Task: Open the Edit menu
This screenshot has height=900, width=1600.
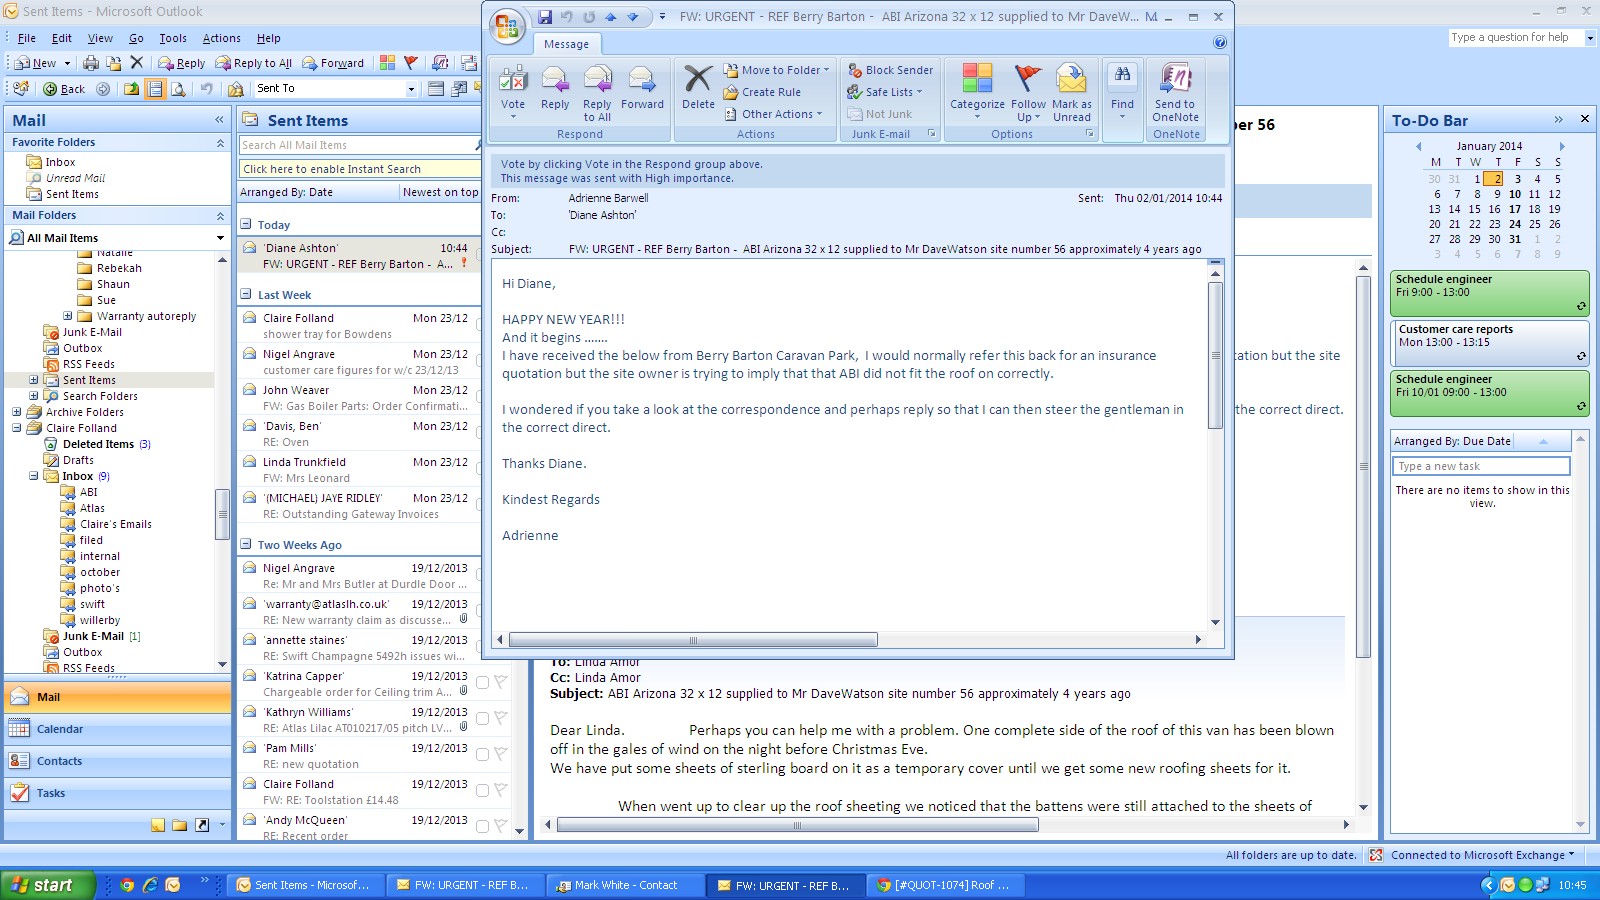Action: click(x=62, y=38)
